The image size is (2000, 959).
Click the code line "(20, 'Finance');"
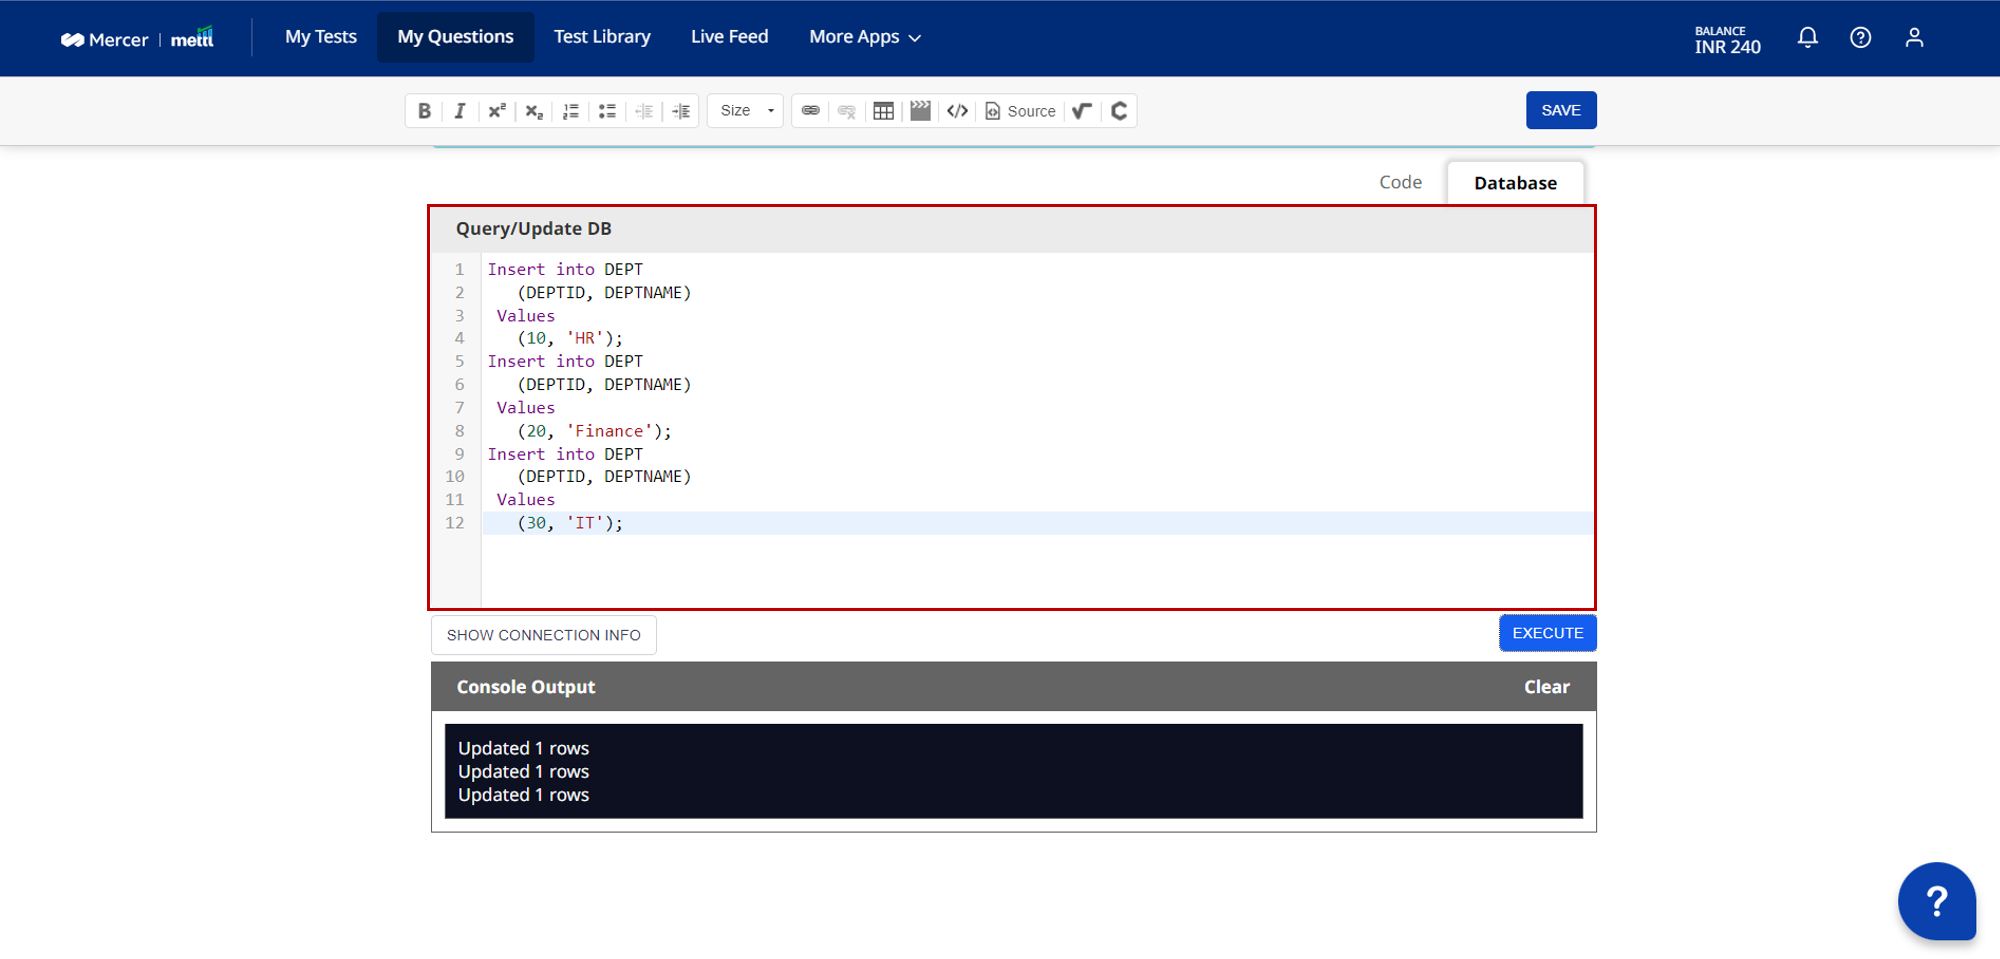pyautogui.click(x=595, y=431)
